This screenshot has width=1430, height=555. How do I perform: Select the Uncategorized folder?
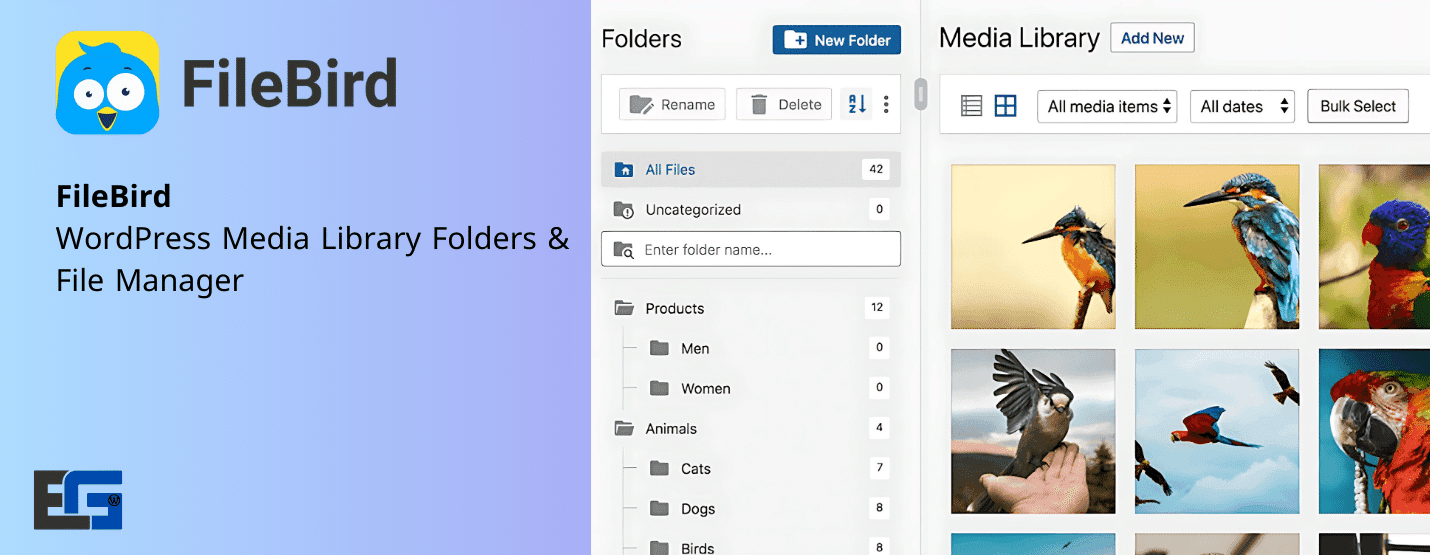pyautogui.click(x=692, y=210)
